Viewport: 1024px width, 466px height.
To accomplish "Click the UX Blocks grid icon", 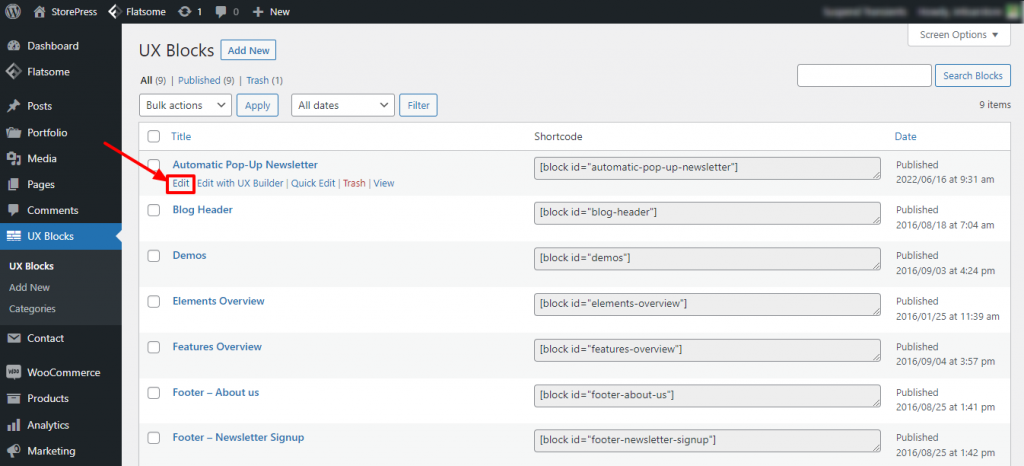I will pyautogui.click(x=13, y=236).
